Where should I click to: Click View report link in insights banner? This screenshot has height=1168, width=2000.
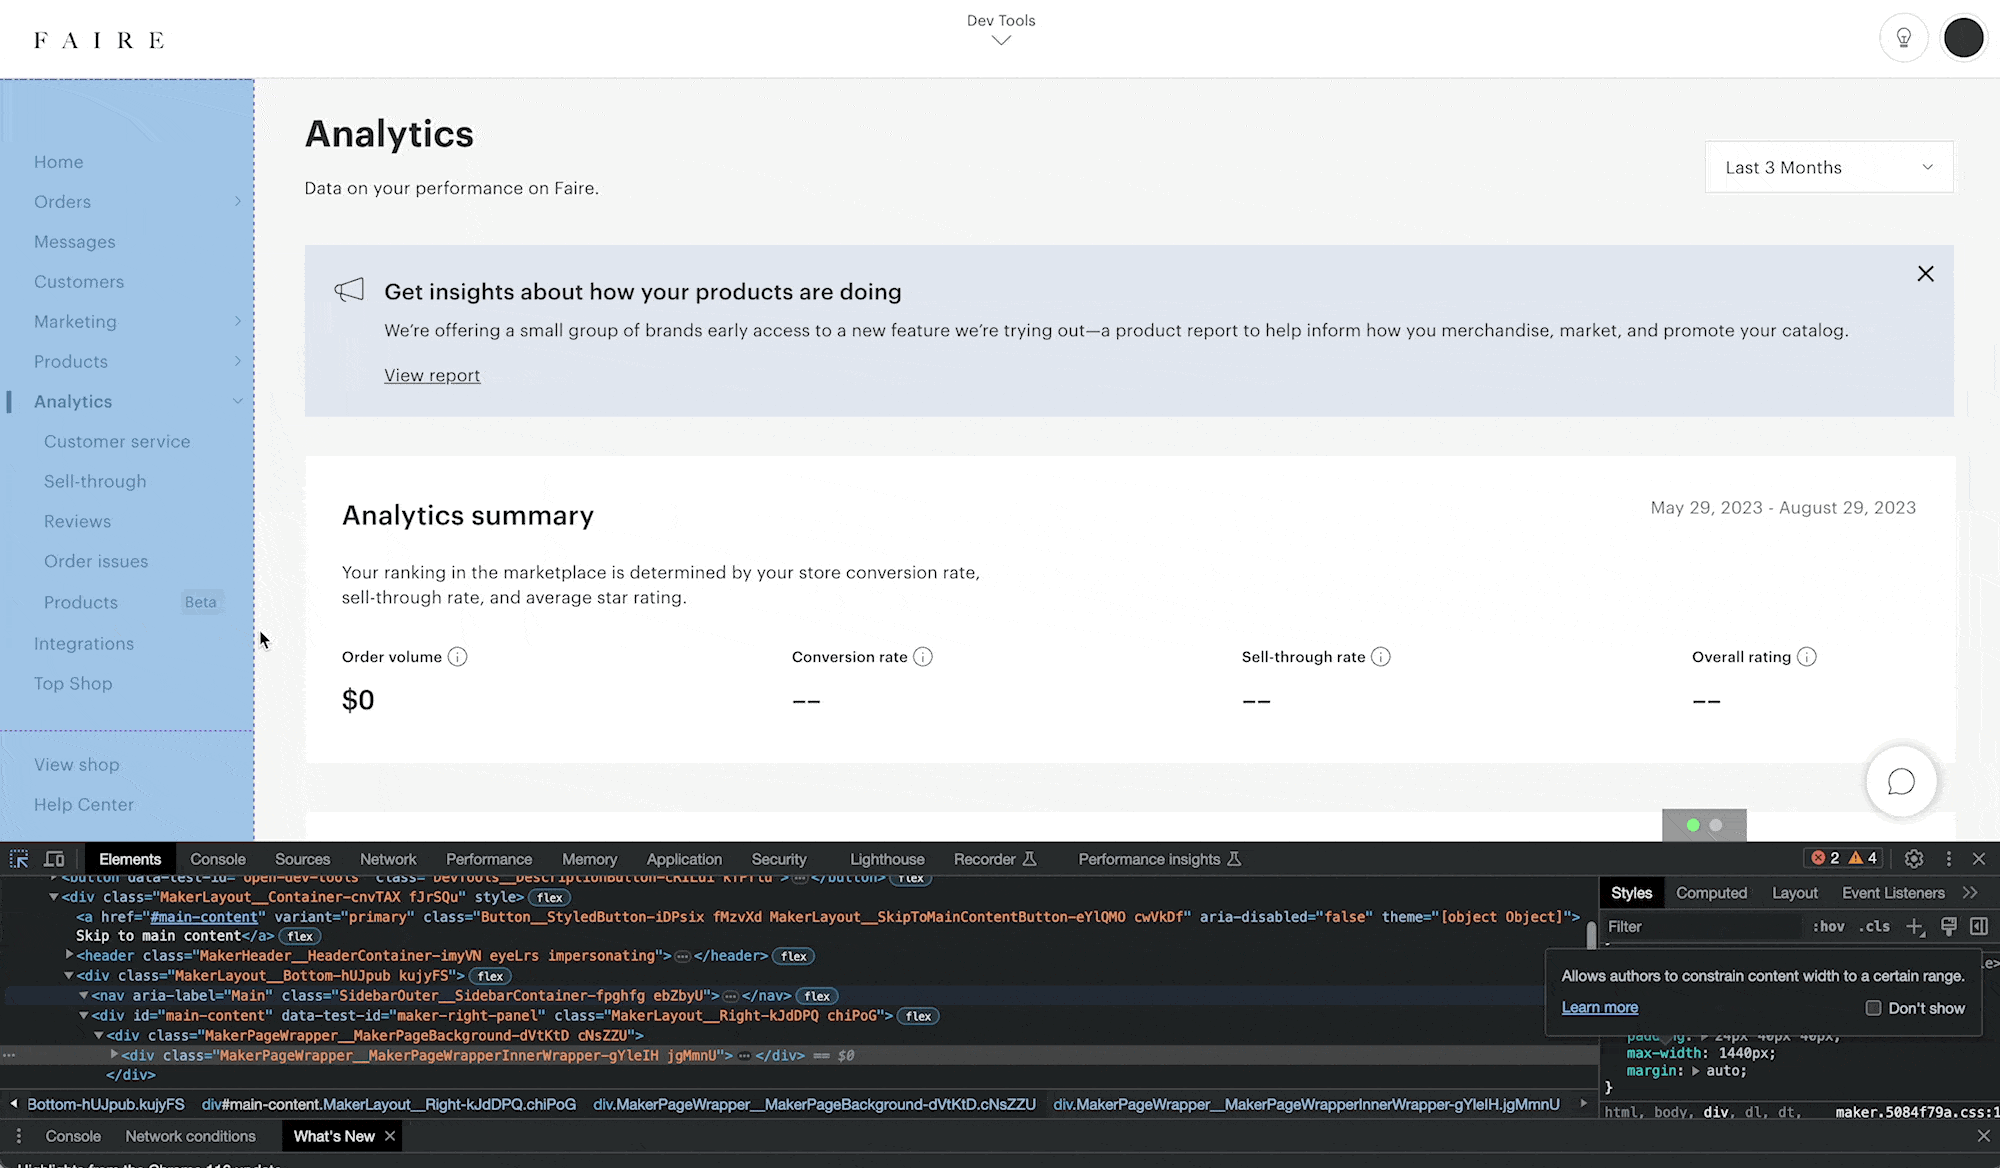point(431,375)
